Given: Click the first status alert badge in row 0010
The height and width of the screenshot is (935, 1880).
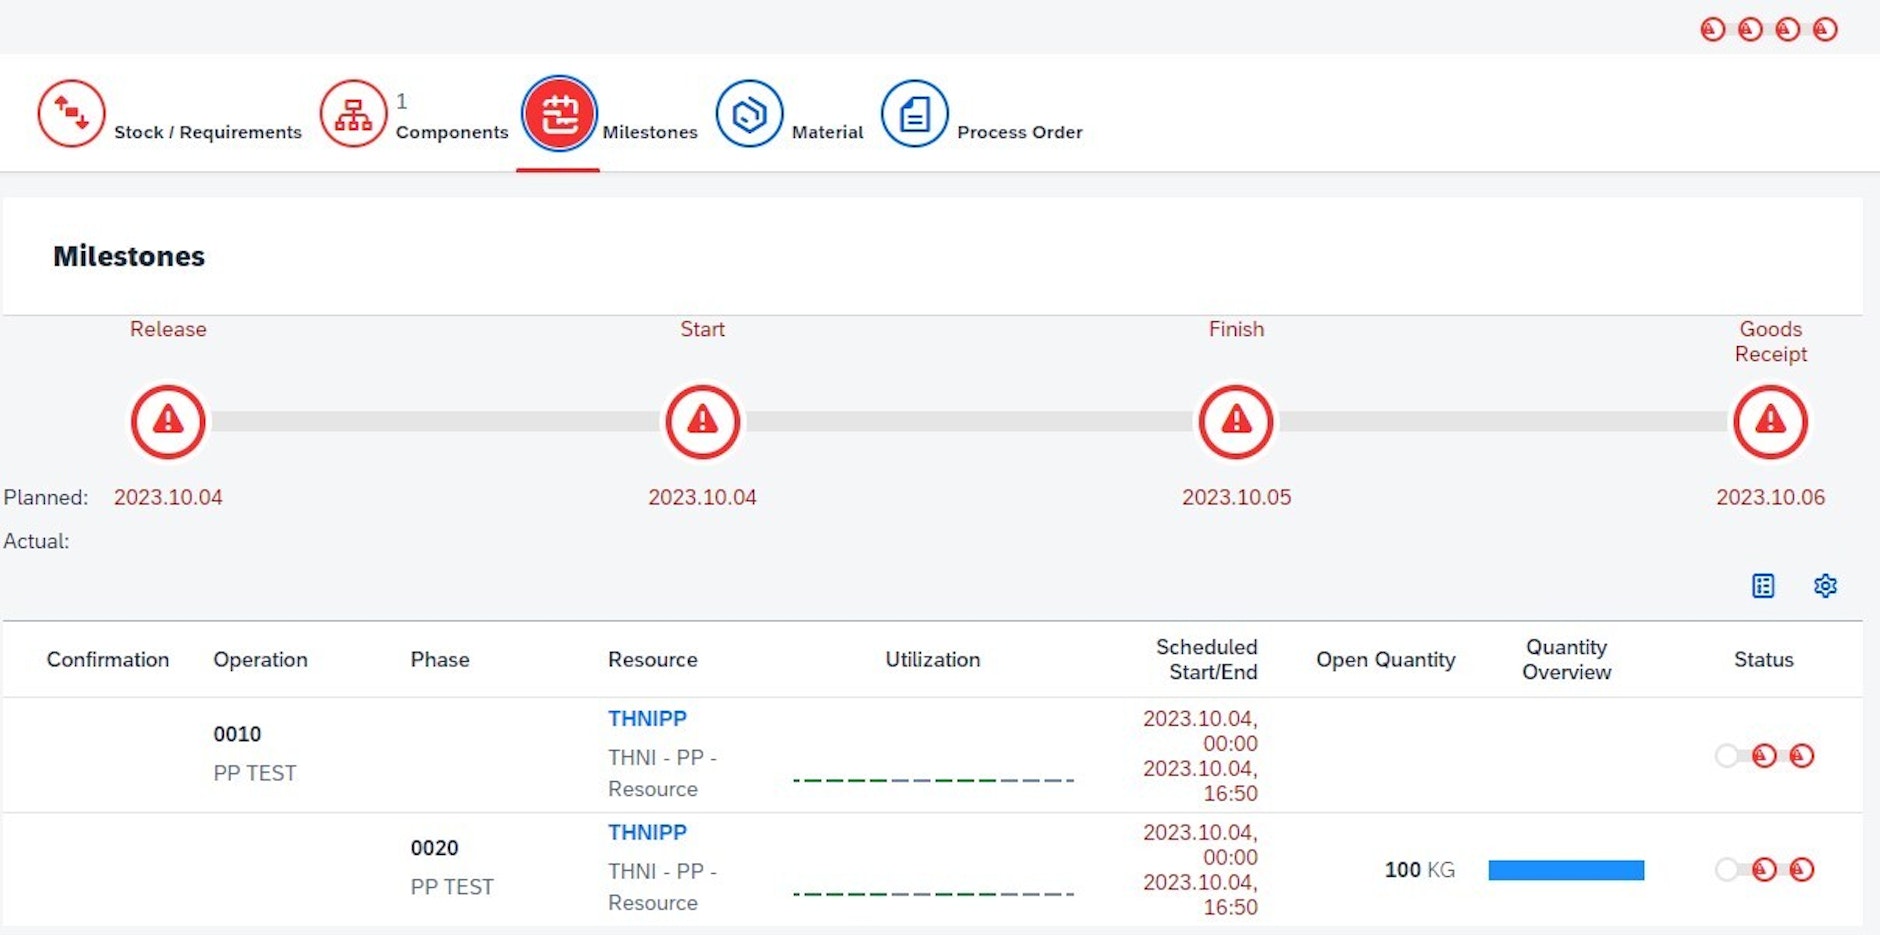Looking at the screenshot, I should click(x=1764, y=757).
